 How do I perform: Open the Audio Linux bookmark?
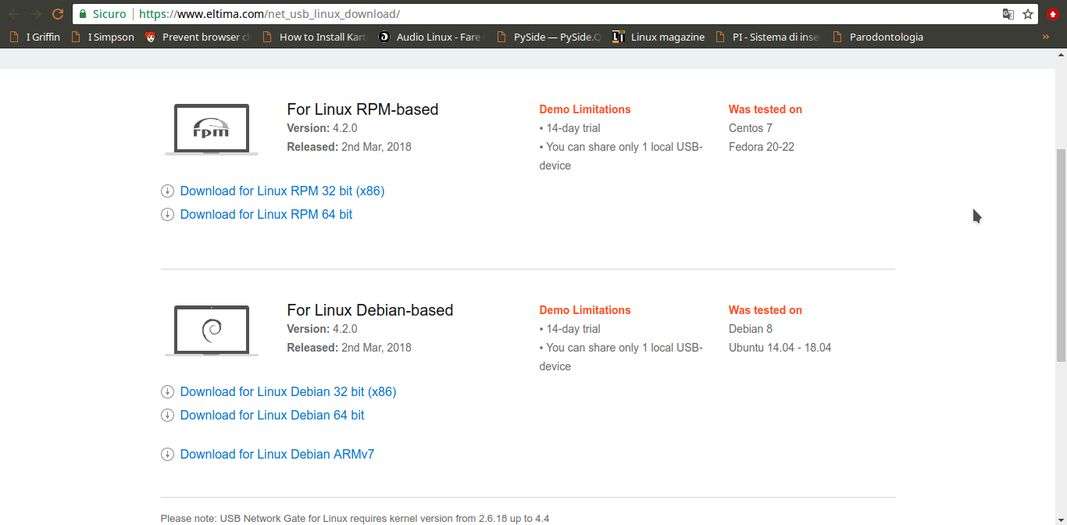pos(430,37)
